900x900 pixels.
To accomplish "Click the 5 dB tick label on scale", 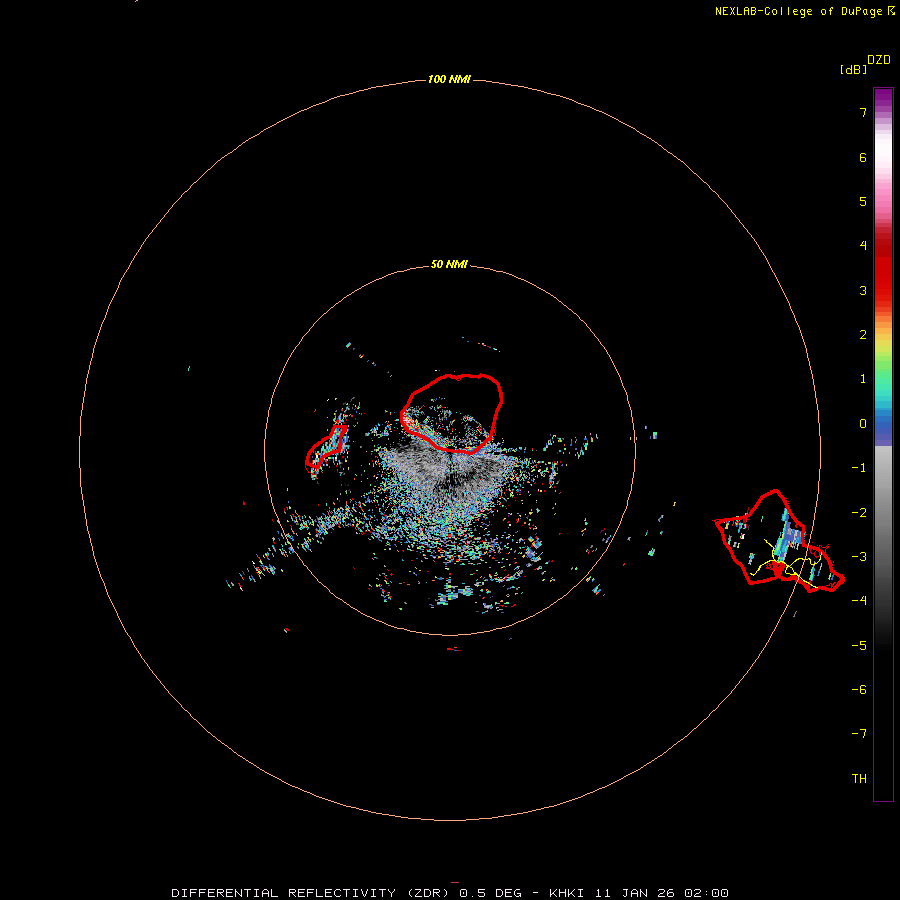I will [x=863, y=201].
